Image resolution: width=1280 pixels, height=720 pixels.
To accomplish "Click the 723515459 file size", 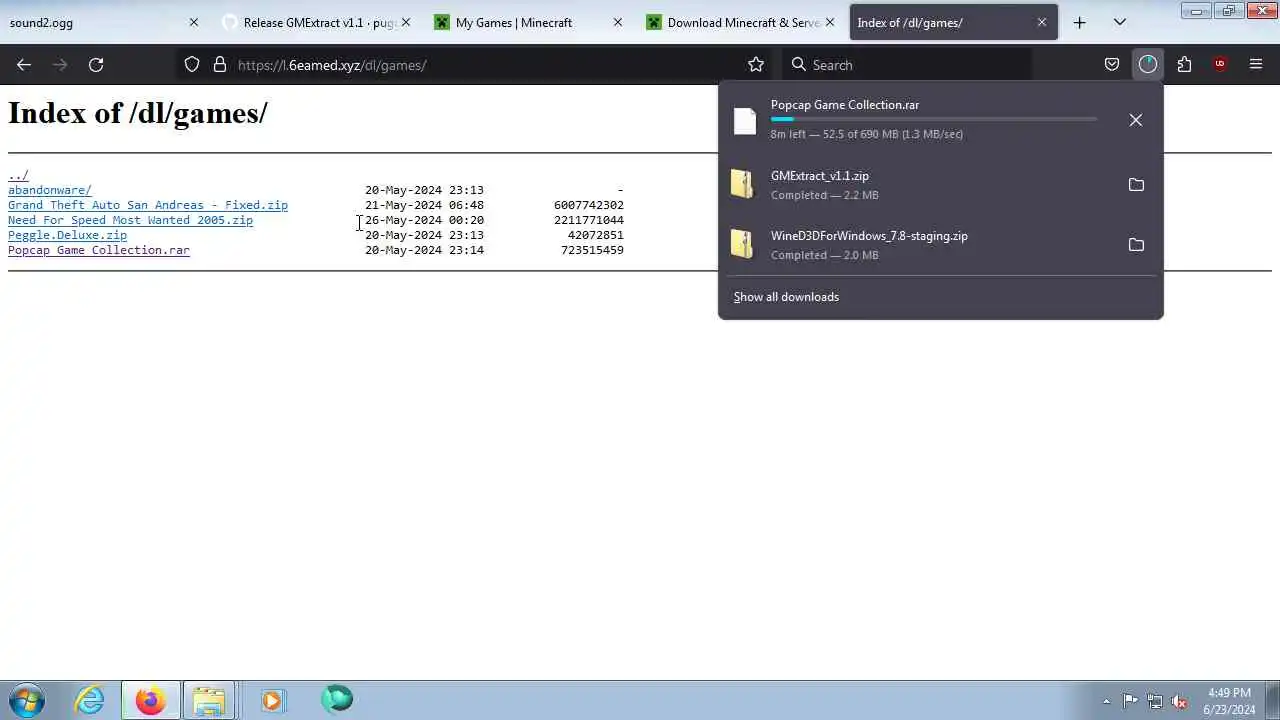I will pyautogui.click(x=592, y=250).
